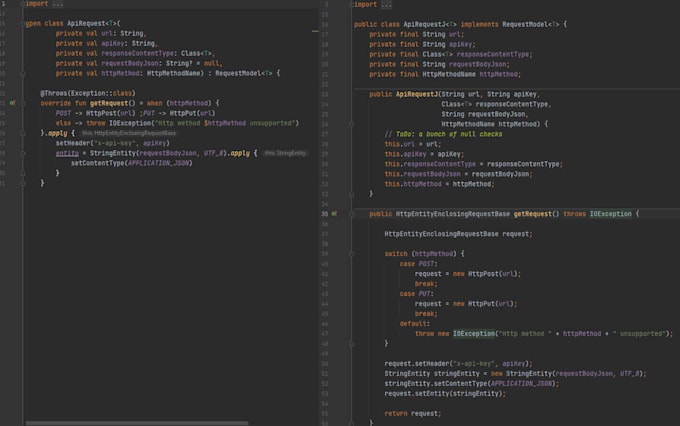The width and height of the screenshot is (680, 426).
Task: Click 'implements' keyword in Java class declaration
Action: (479, 24)
